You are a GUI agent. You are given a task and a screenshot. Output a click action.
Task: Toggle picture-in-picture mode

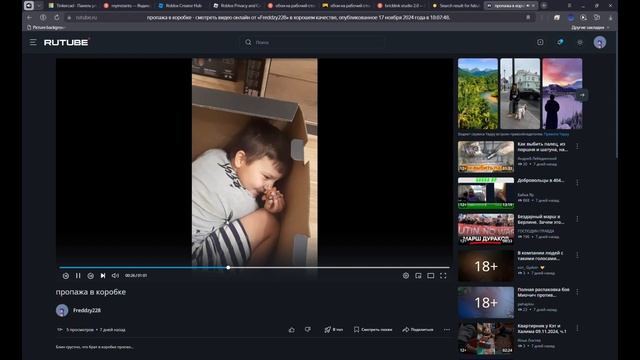pos(418,276)
